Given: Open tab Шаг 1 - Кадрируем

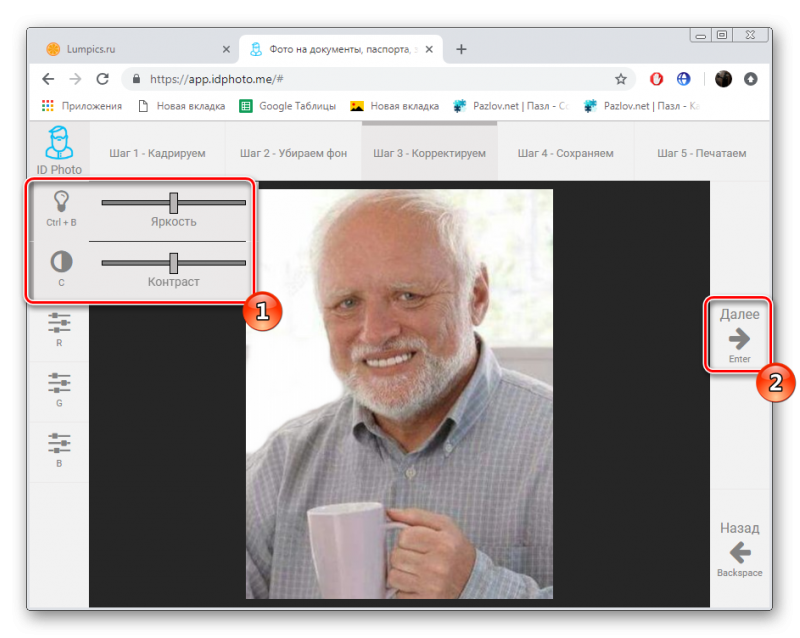Looking at the screenshot, I should coord(157,153).
